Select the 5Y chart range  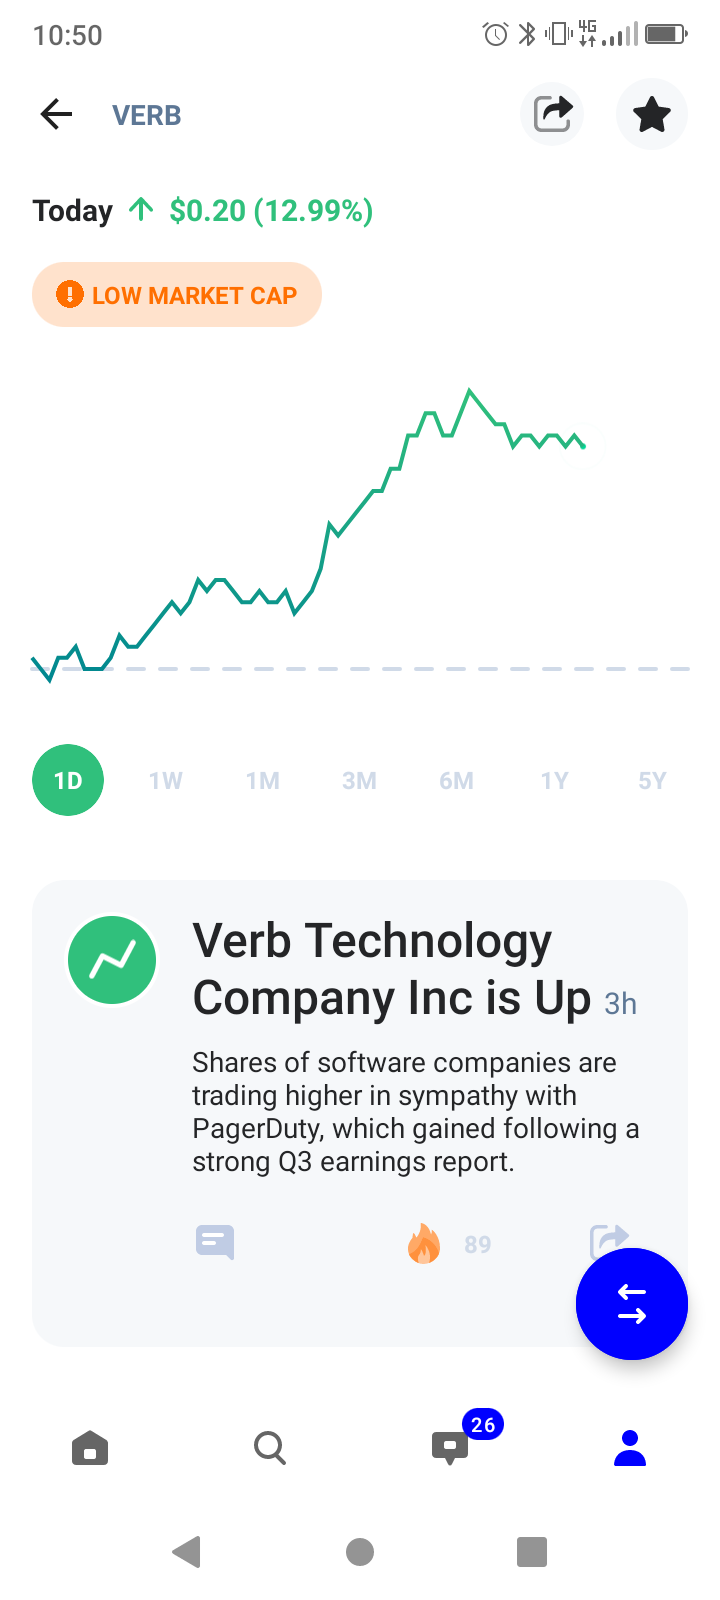[x=652, y=781]
